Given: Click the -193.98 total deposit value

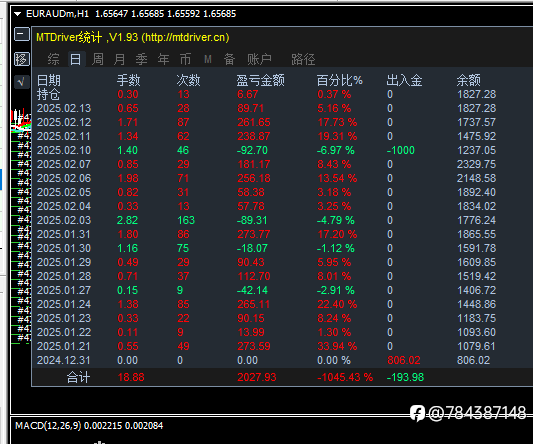Looking at the screenshot, I should pos(405,377).
